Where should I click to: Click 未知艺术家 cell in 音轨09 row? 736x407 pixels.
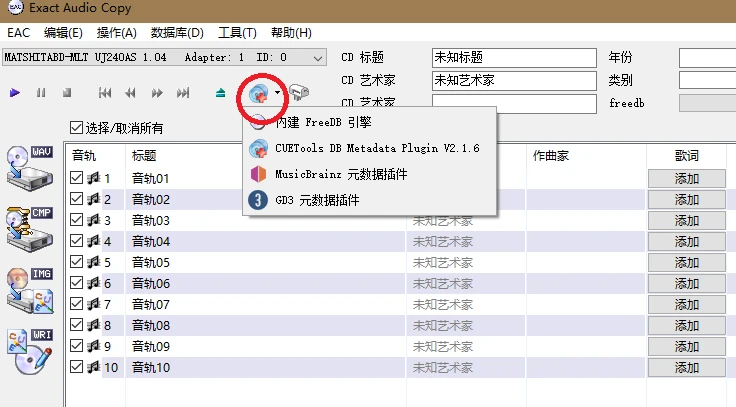pos(443,346)
